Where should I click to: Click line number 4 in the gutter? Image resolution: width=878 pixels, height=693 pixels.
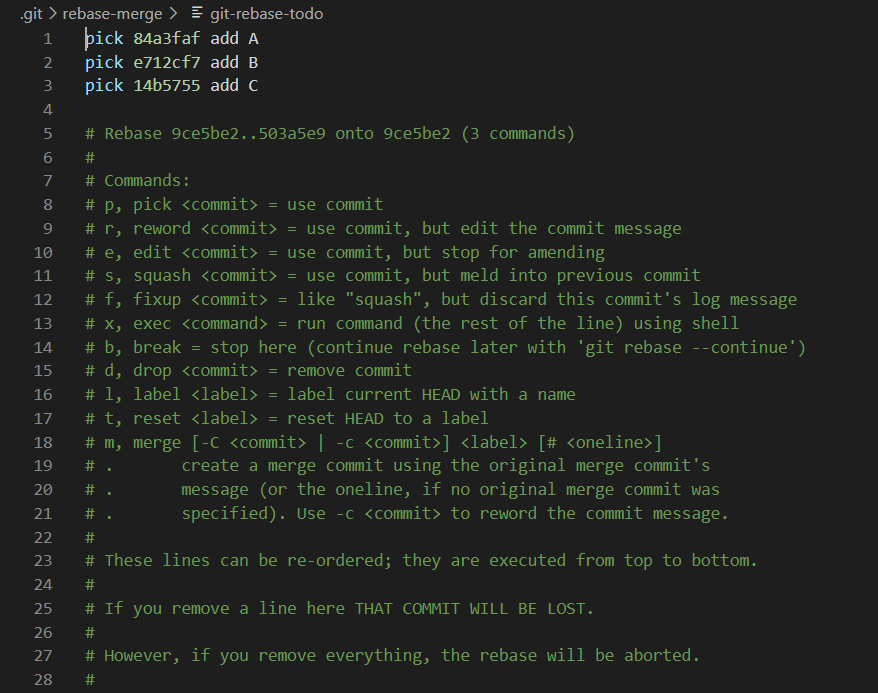tap(48, 110)
